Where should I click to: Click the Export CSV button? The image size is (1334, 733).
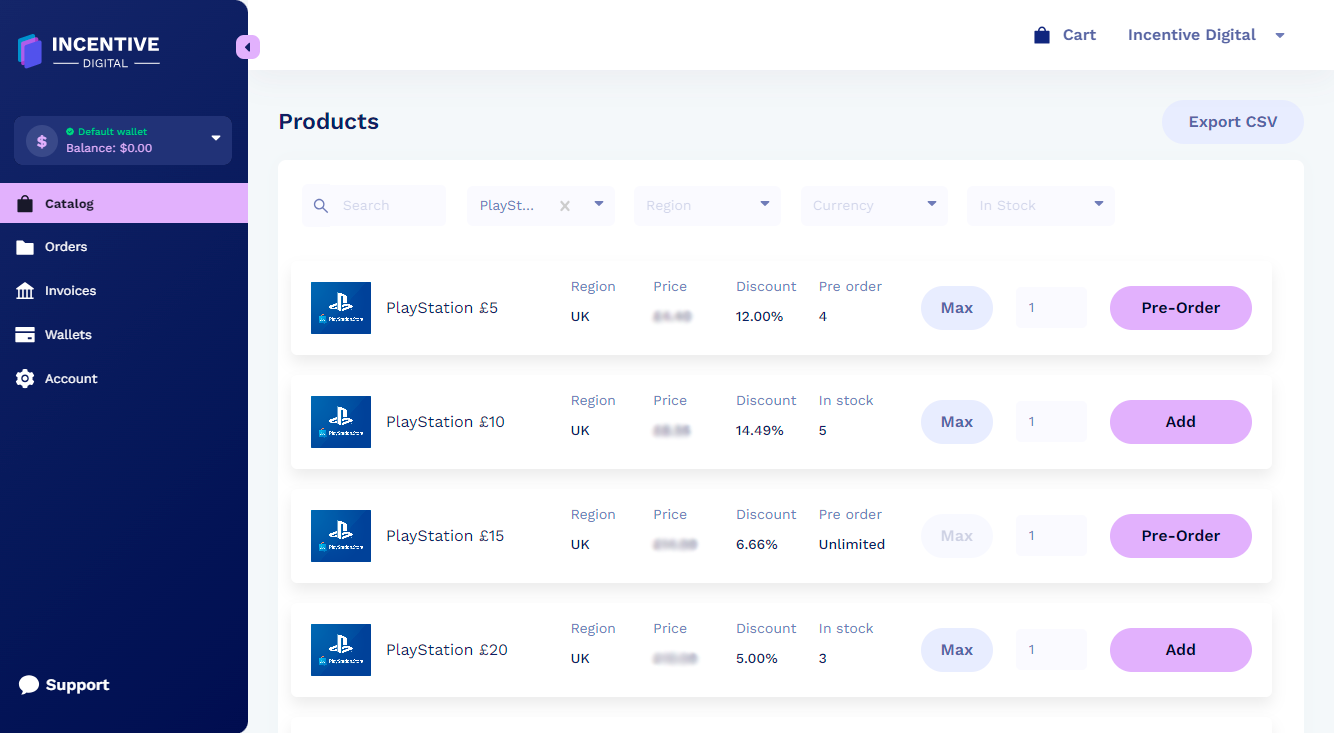tap(1232, 122)
